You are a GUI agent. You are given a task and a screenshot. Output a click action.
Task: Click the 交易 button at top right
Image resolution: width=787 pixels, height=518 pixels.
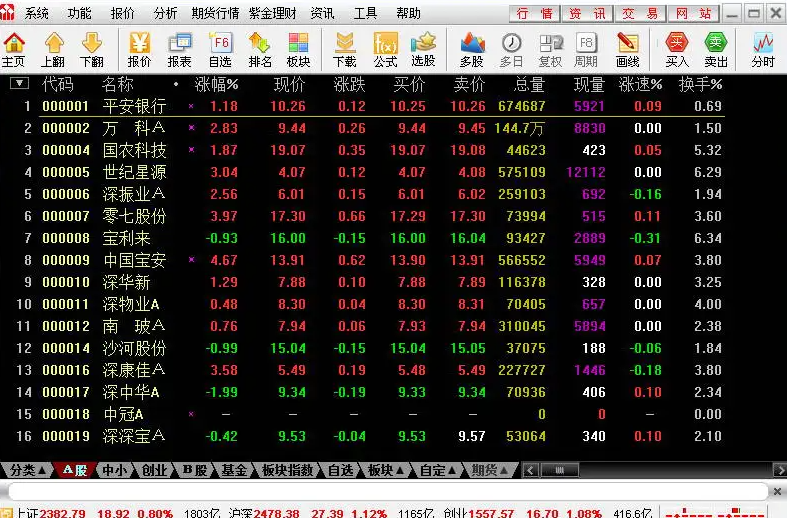tap(640, 13)
